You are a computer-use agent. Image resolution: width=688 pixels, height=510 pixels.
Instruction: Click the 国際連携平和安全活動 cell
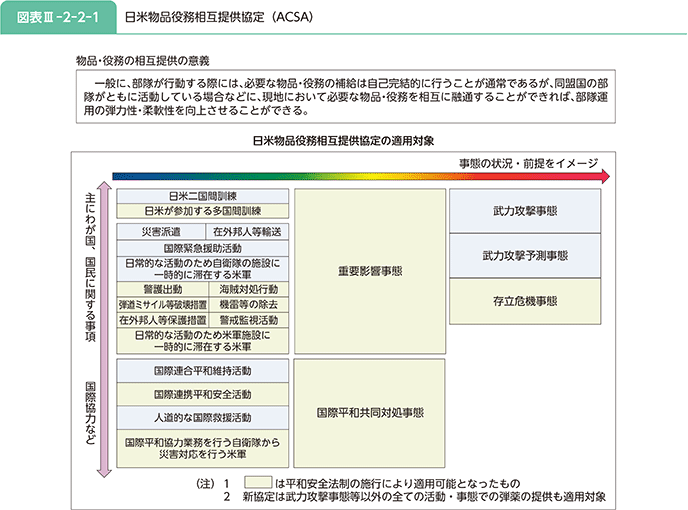[x=203, y=394]
